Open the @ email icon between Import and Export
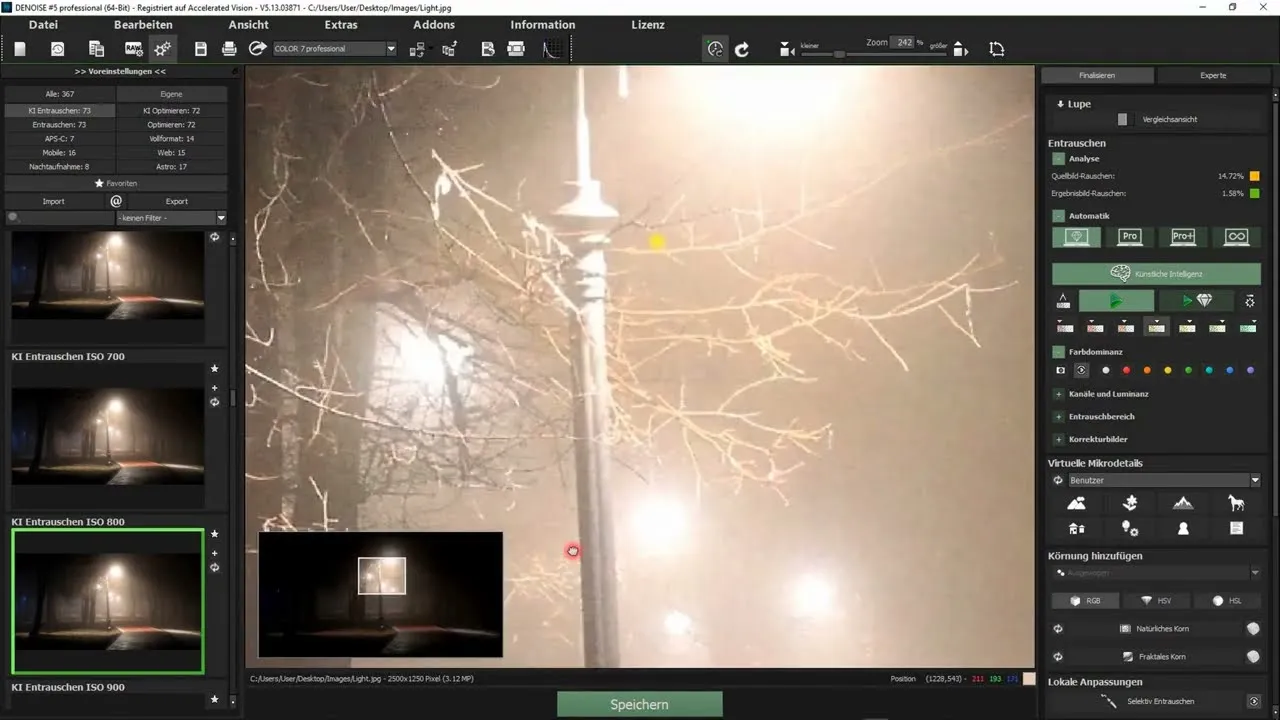Viewport: 1280px width, 720px height. tap(116, 201)
